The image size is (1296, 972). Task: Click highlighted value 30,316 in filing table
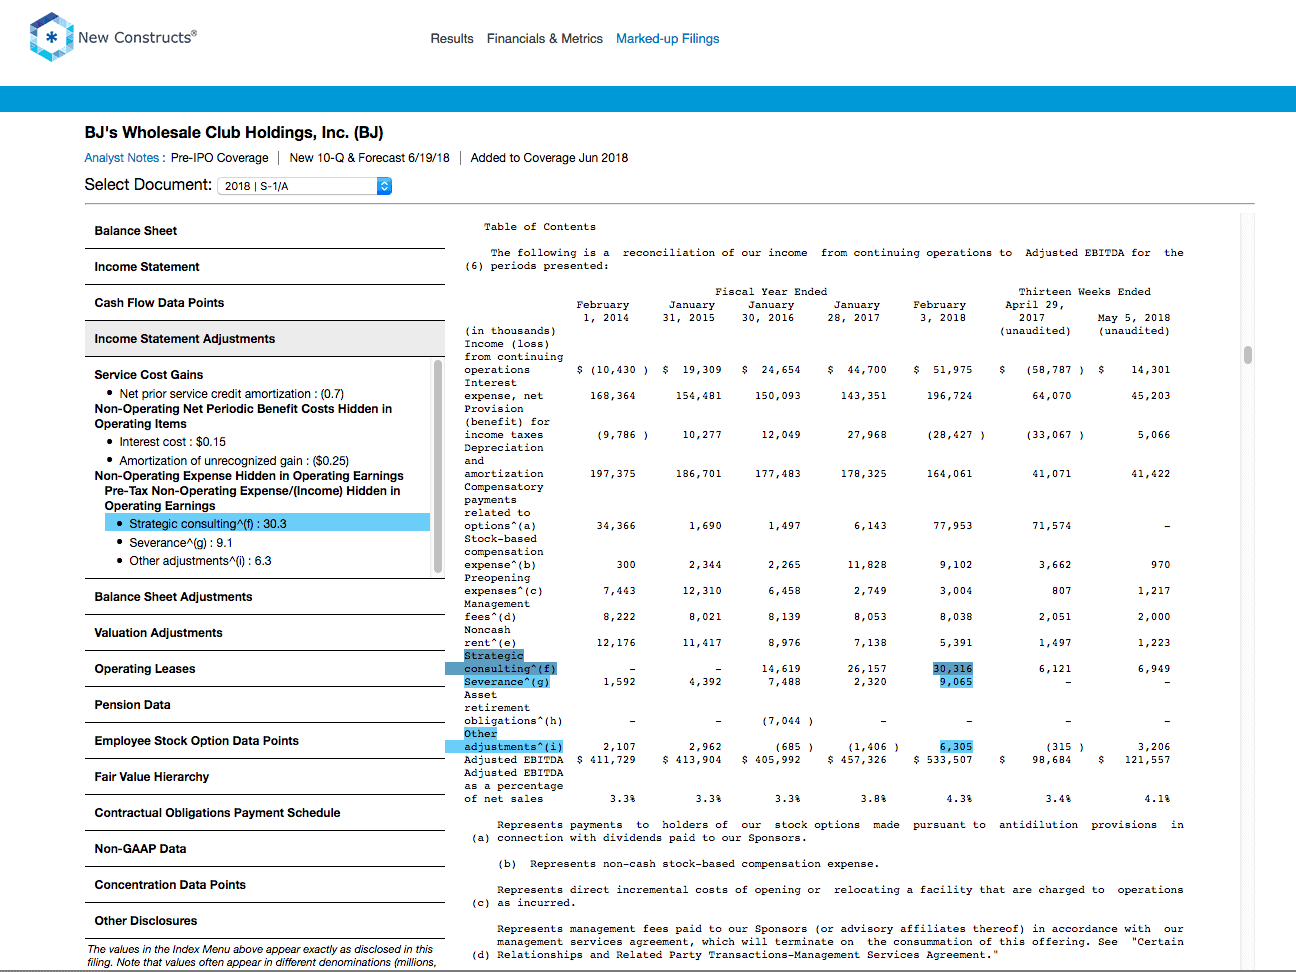pos(952,669)
